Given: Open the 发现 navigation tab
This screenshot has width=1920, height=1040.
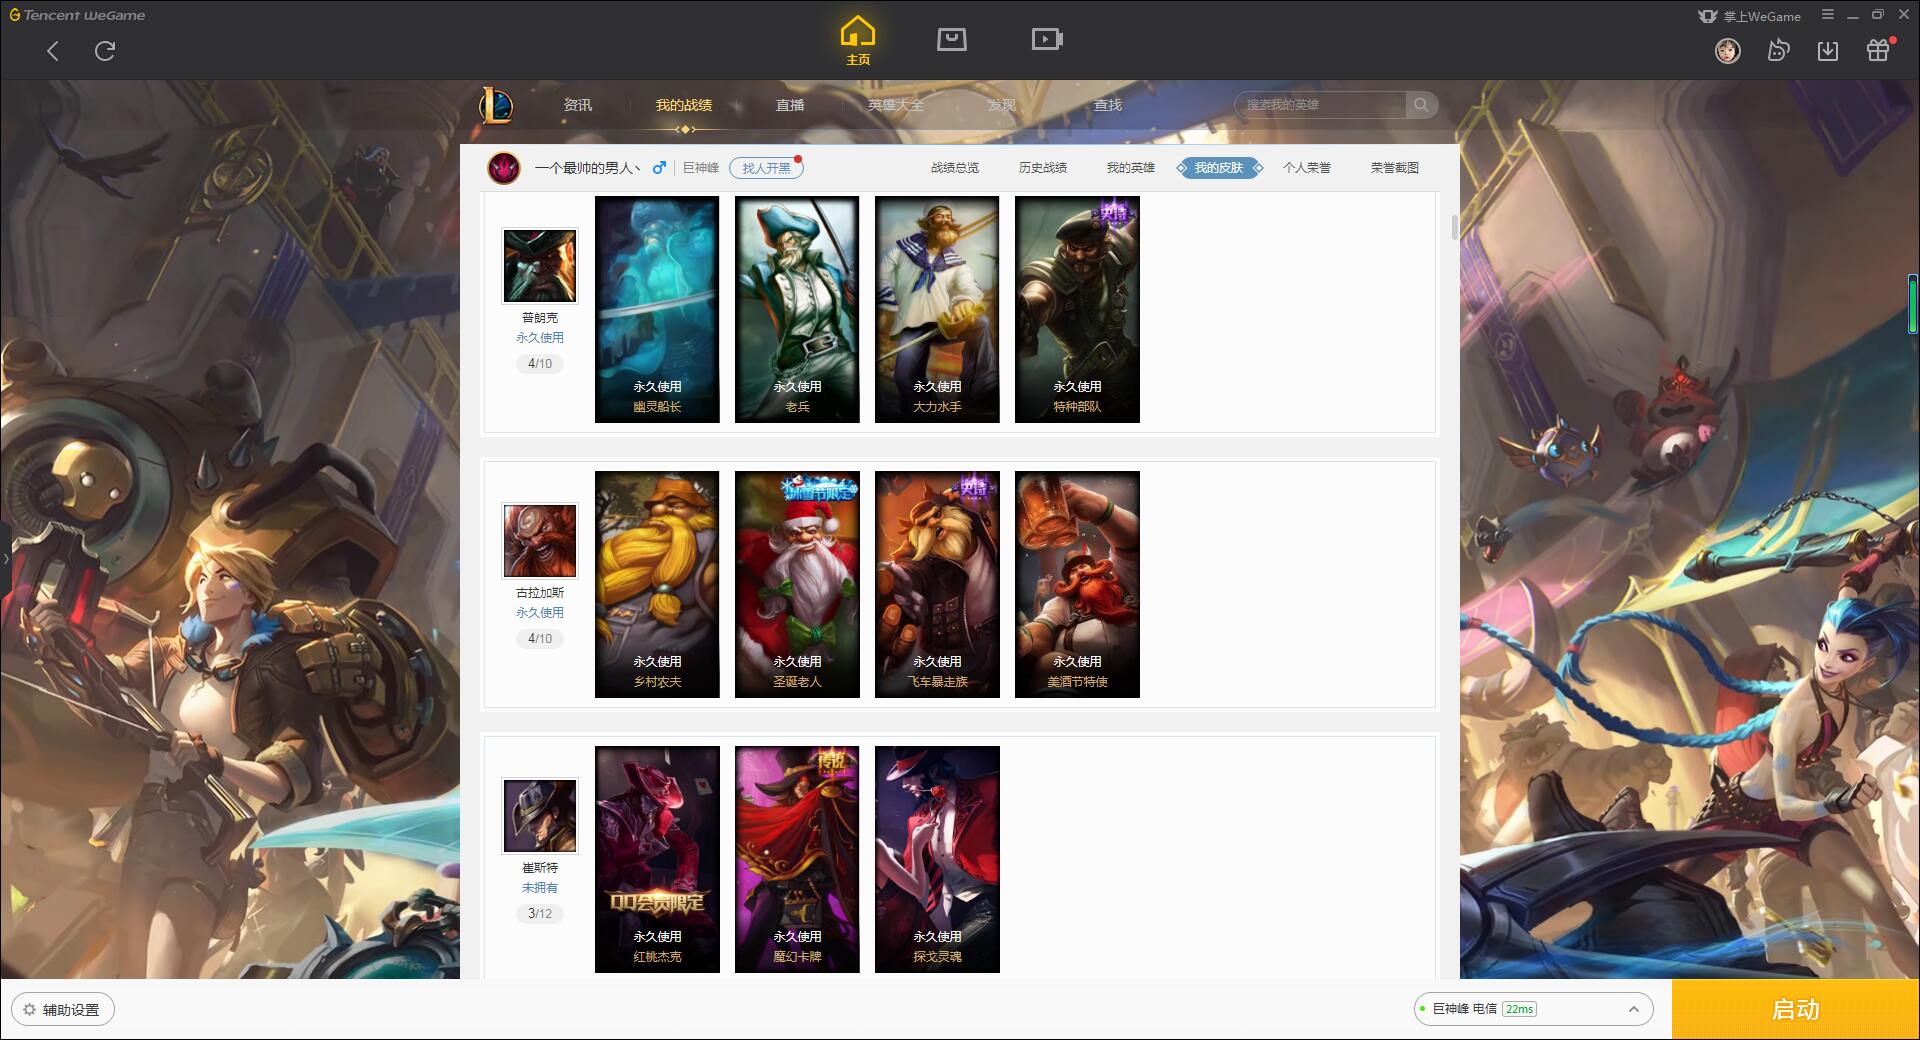Looking at the screenshot, I should [x=1002, y=105].
